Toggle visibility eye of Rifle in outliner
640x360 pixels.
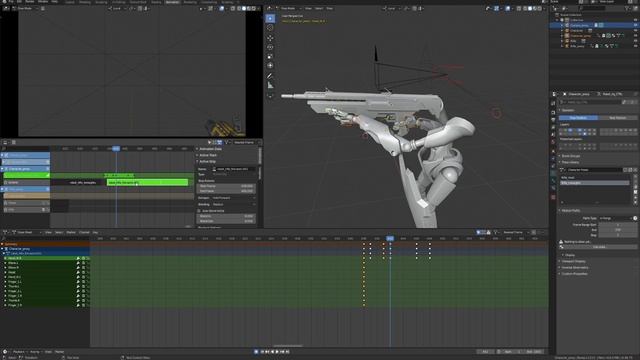coord(635,41)
